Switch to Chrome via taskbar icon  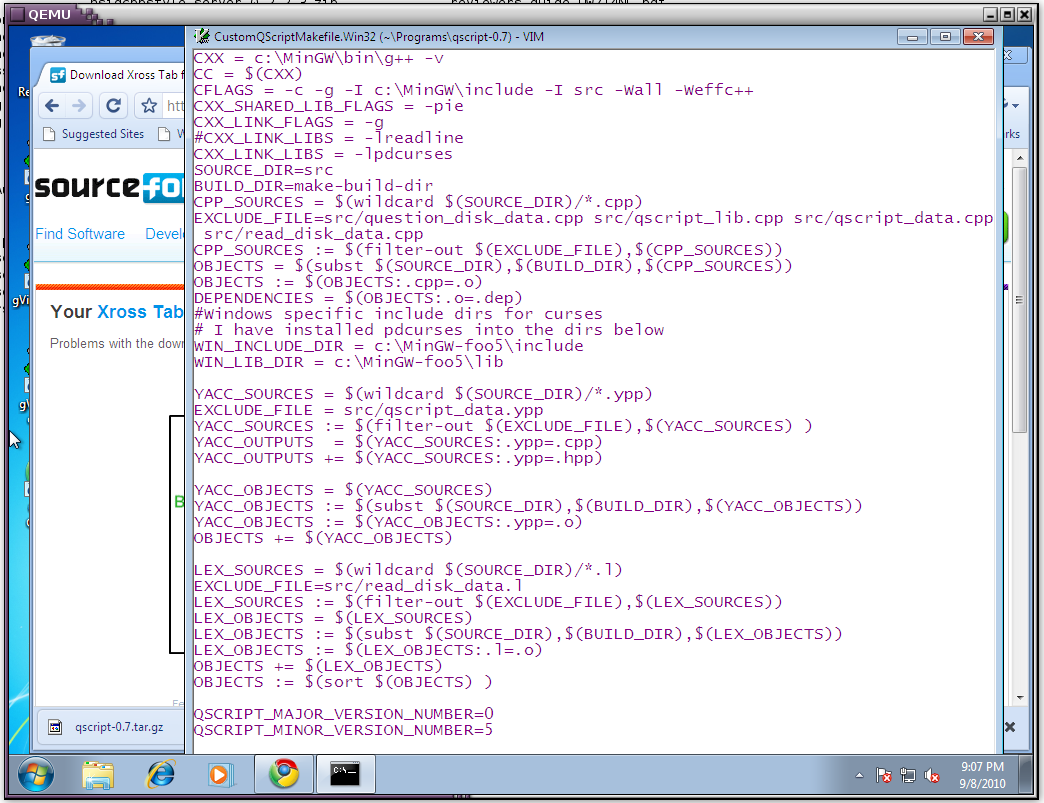pyautogui.click(x=284, y=774)
